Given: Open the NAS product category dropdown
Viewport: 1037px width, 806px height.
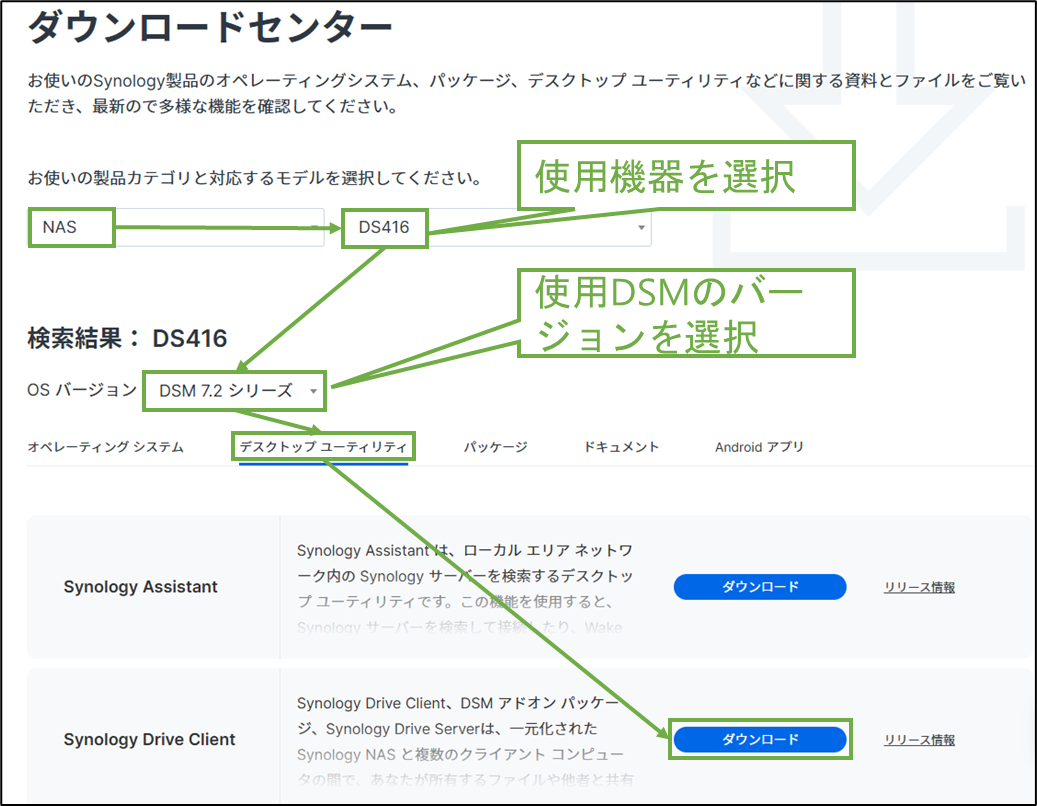Looking at the screenshot, I should point(176,227).
